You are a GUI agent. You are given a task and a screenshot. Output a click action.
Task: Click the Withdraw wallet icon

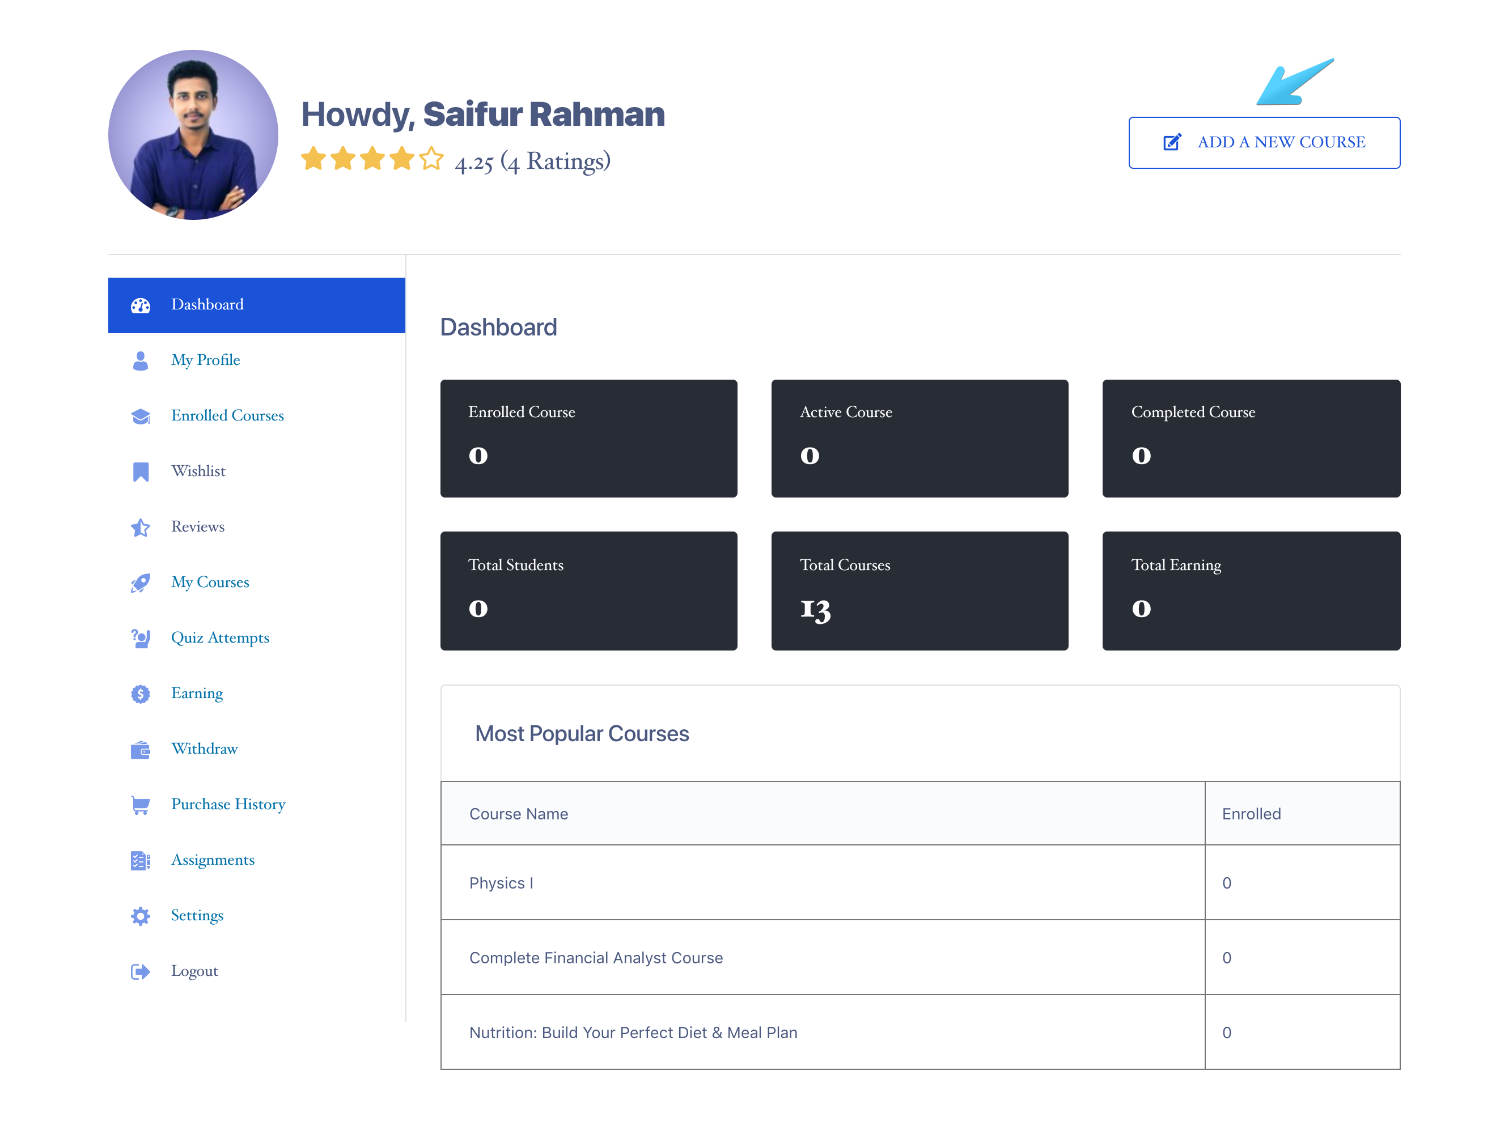pos(141,749)
